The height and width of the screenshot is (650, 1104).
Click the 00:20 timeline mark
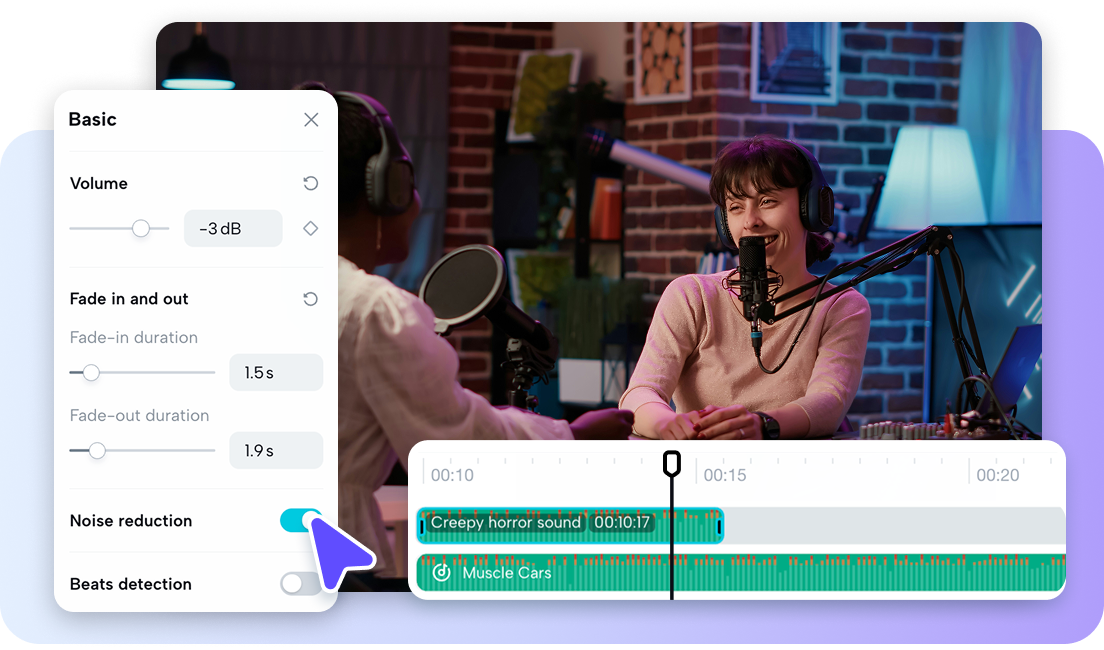click(998, 475)
